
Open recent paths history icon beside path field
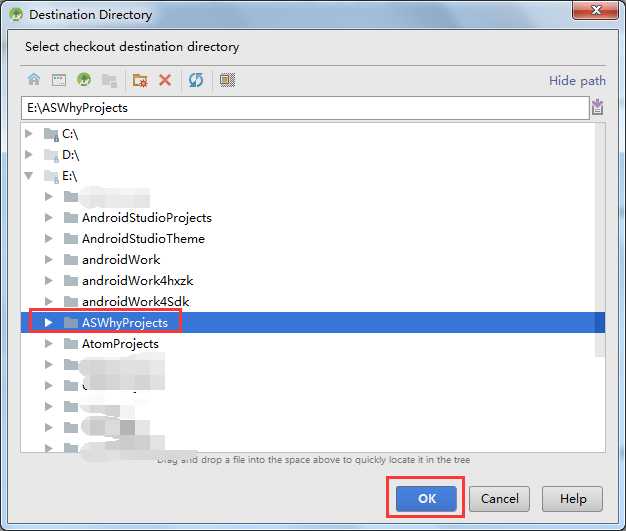(598, 107)
